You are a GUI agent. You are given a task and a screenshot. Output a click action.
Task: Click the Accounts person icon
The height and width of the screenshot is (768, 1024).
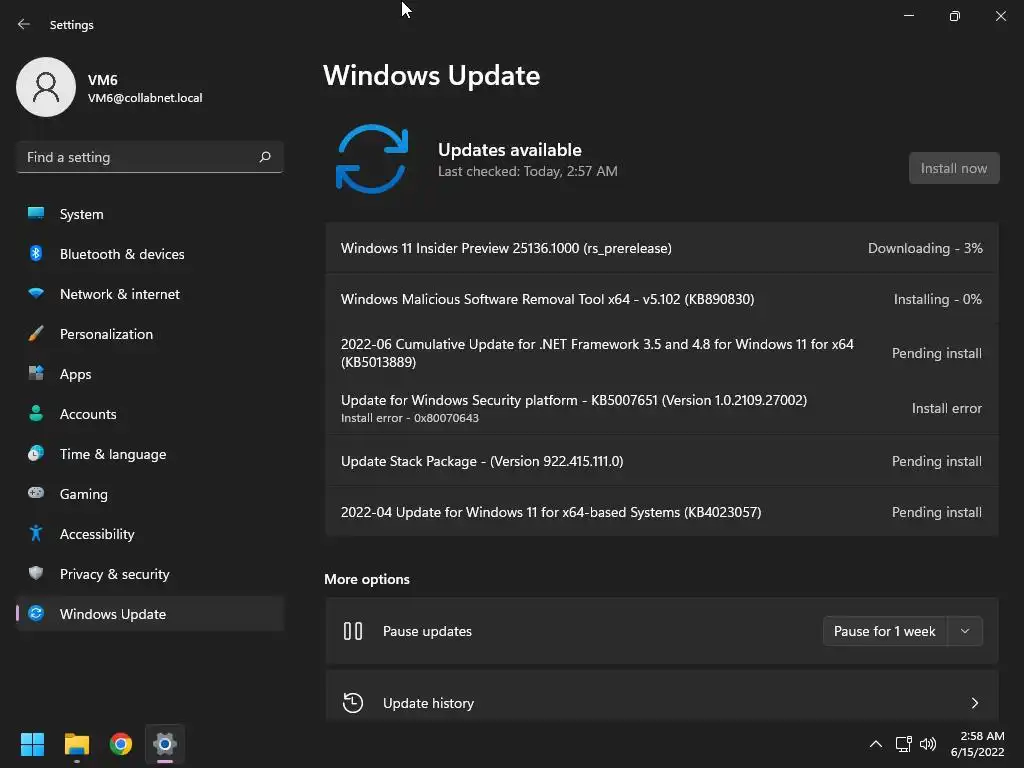[36, 413]
